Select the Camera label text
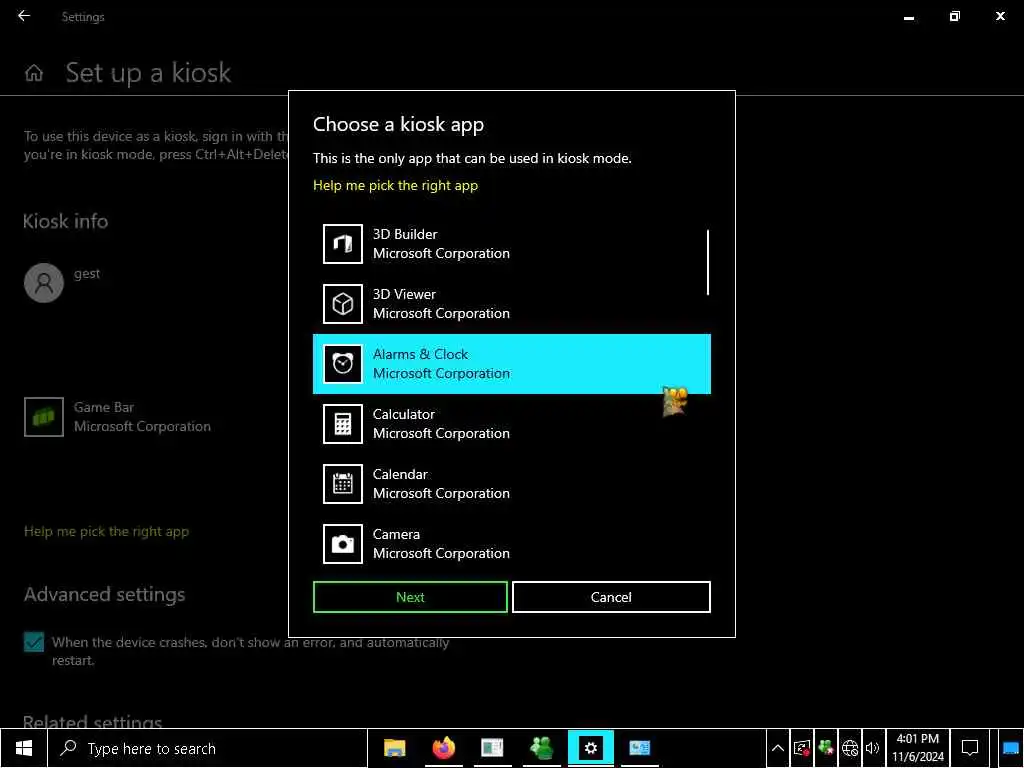 tap(396, 534)
